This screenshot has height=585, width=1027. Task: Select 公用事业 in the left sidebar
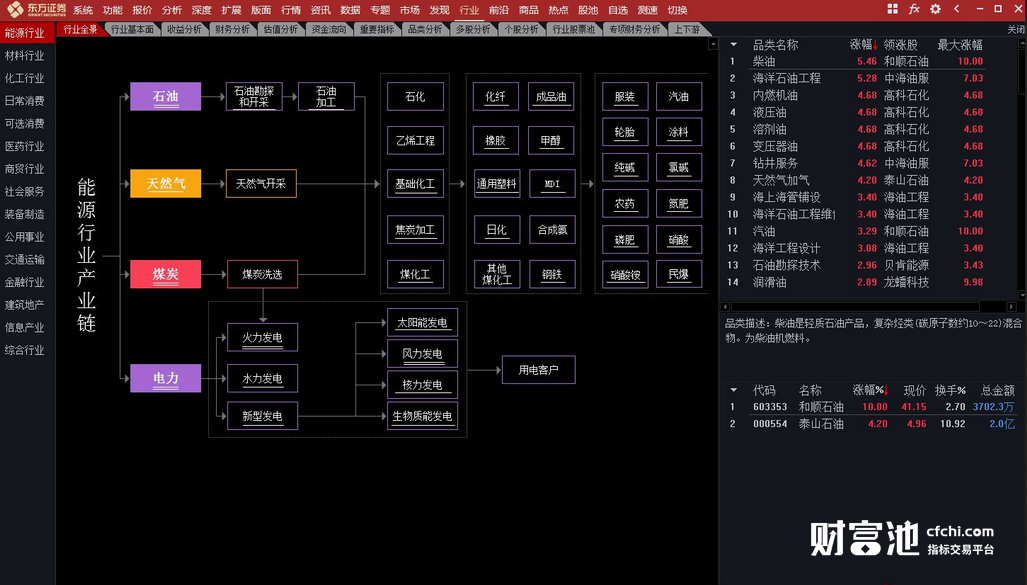pos(24,237)
